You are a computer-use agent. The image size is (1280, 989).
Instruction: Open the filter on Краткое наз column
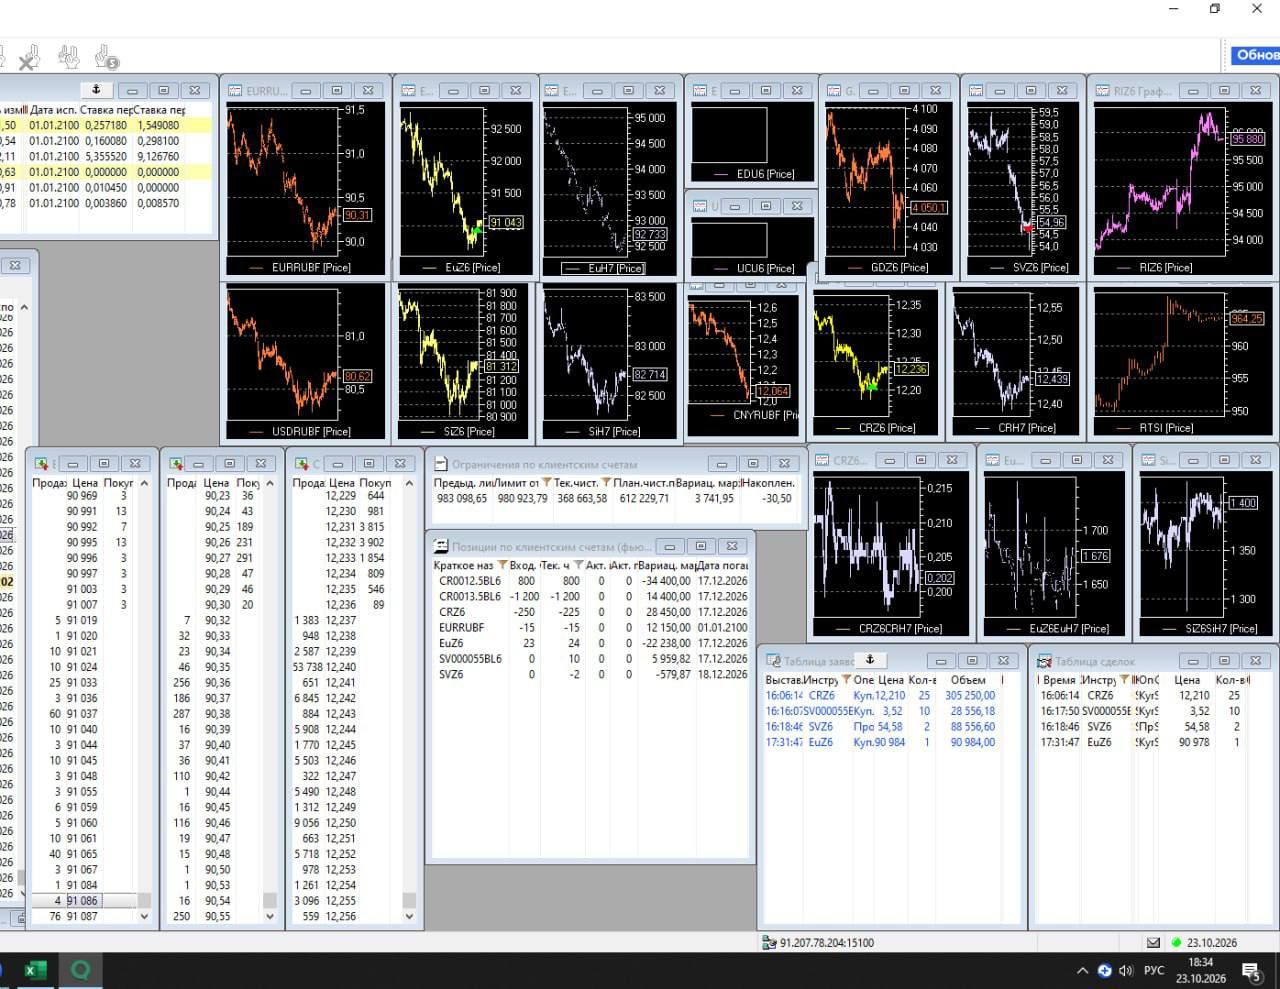coord(502,565)
